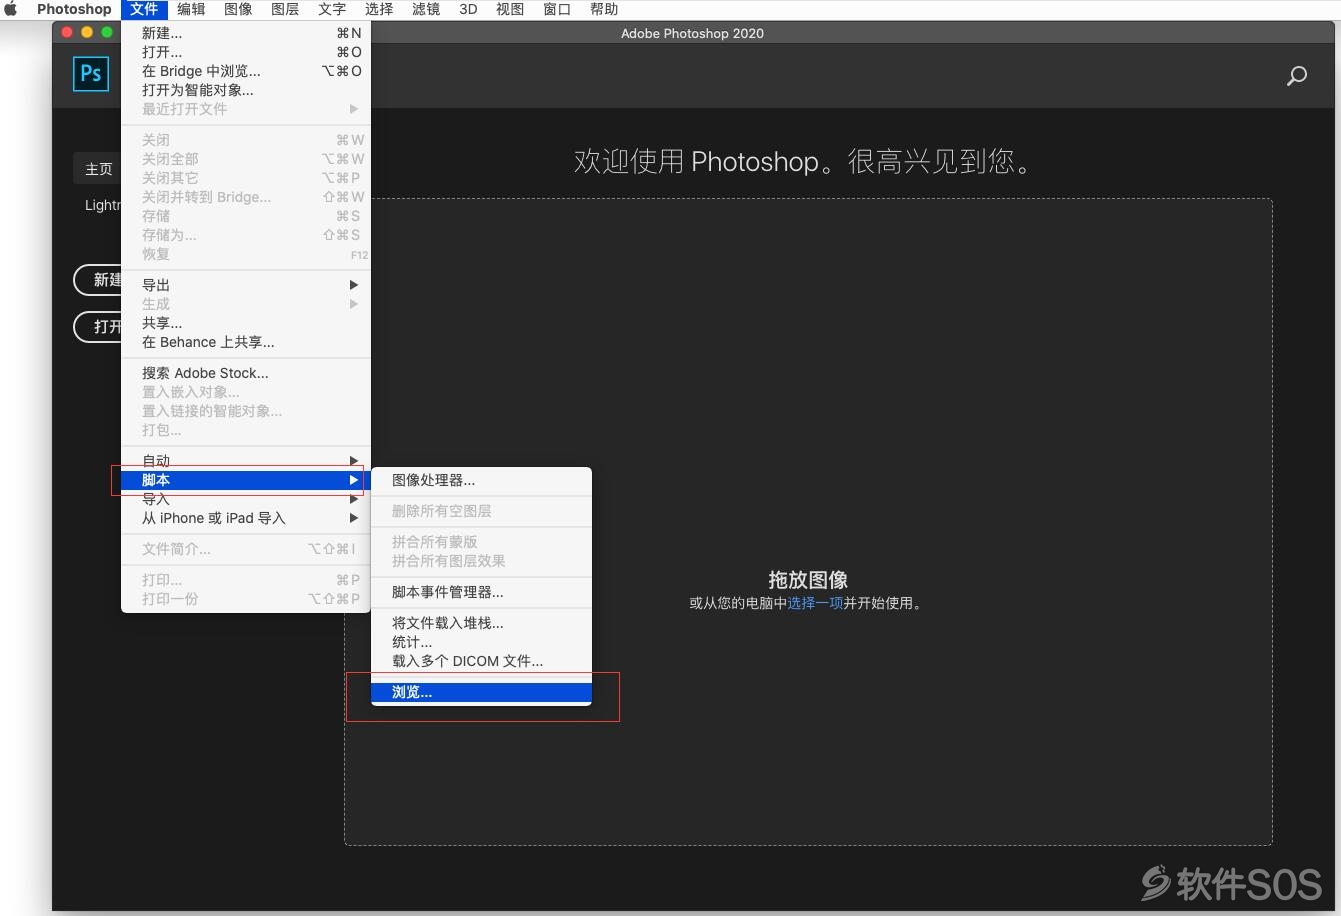1341x916 pixels.
Task: Open the 3D menu
Action: coord(468,9)
